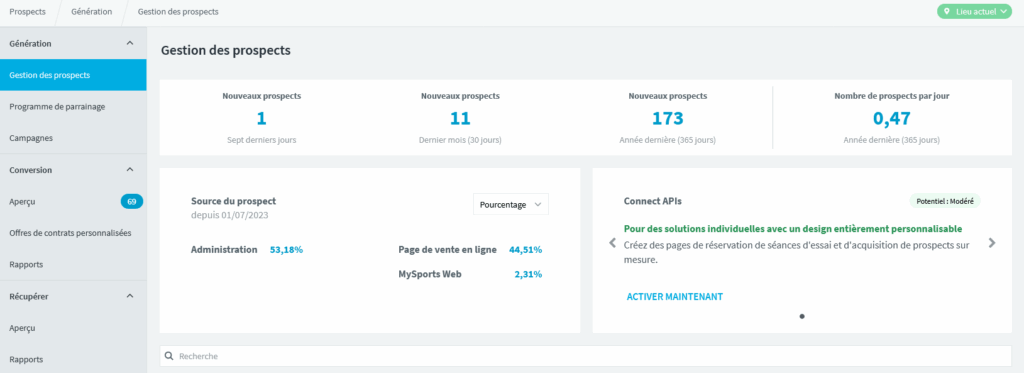
Task: Click the search magnifier icon
Action: coord(169,356)
